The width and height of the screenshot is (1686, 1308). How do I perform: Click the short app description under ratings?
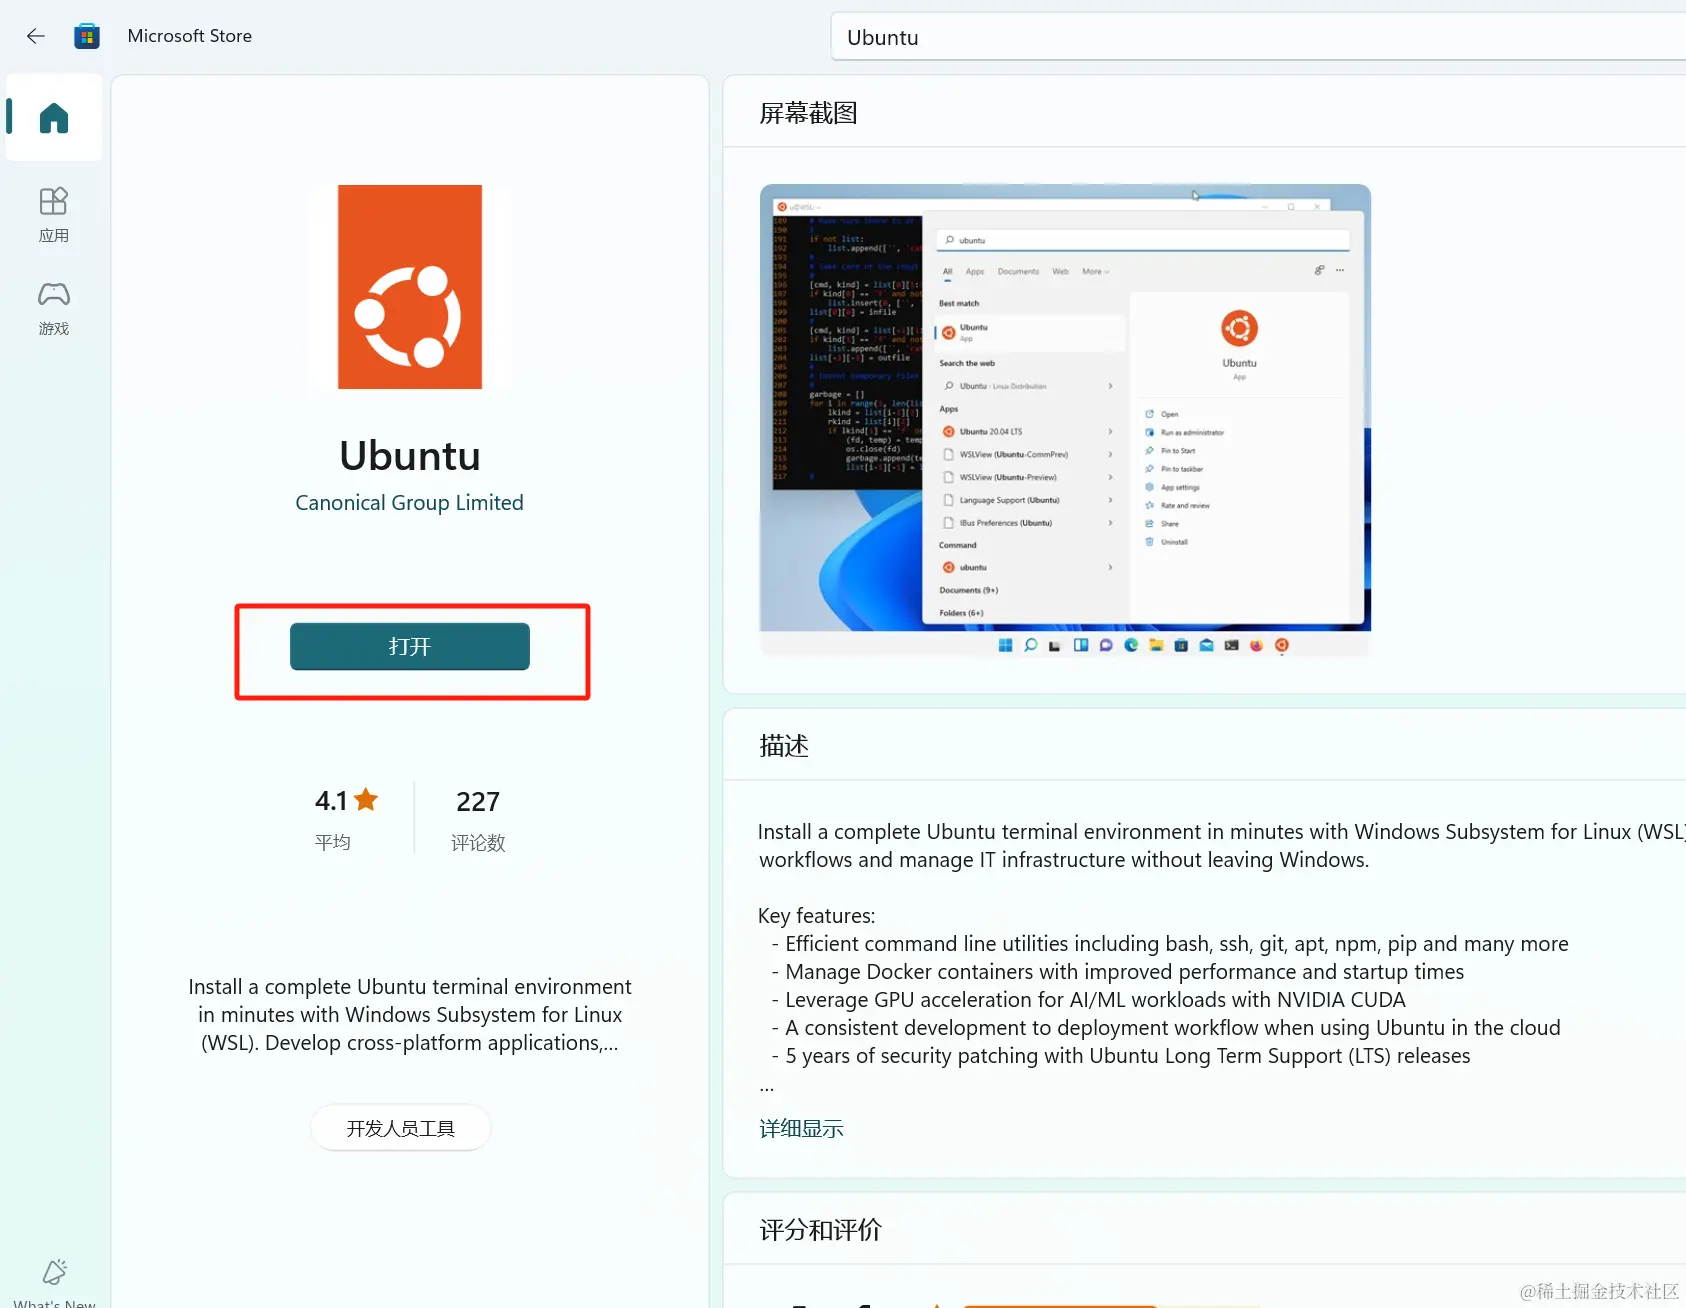click(410, 1015)
